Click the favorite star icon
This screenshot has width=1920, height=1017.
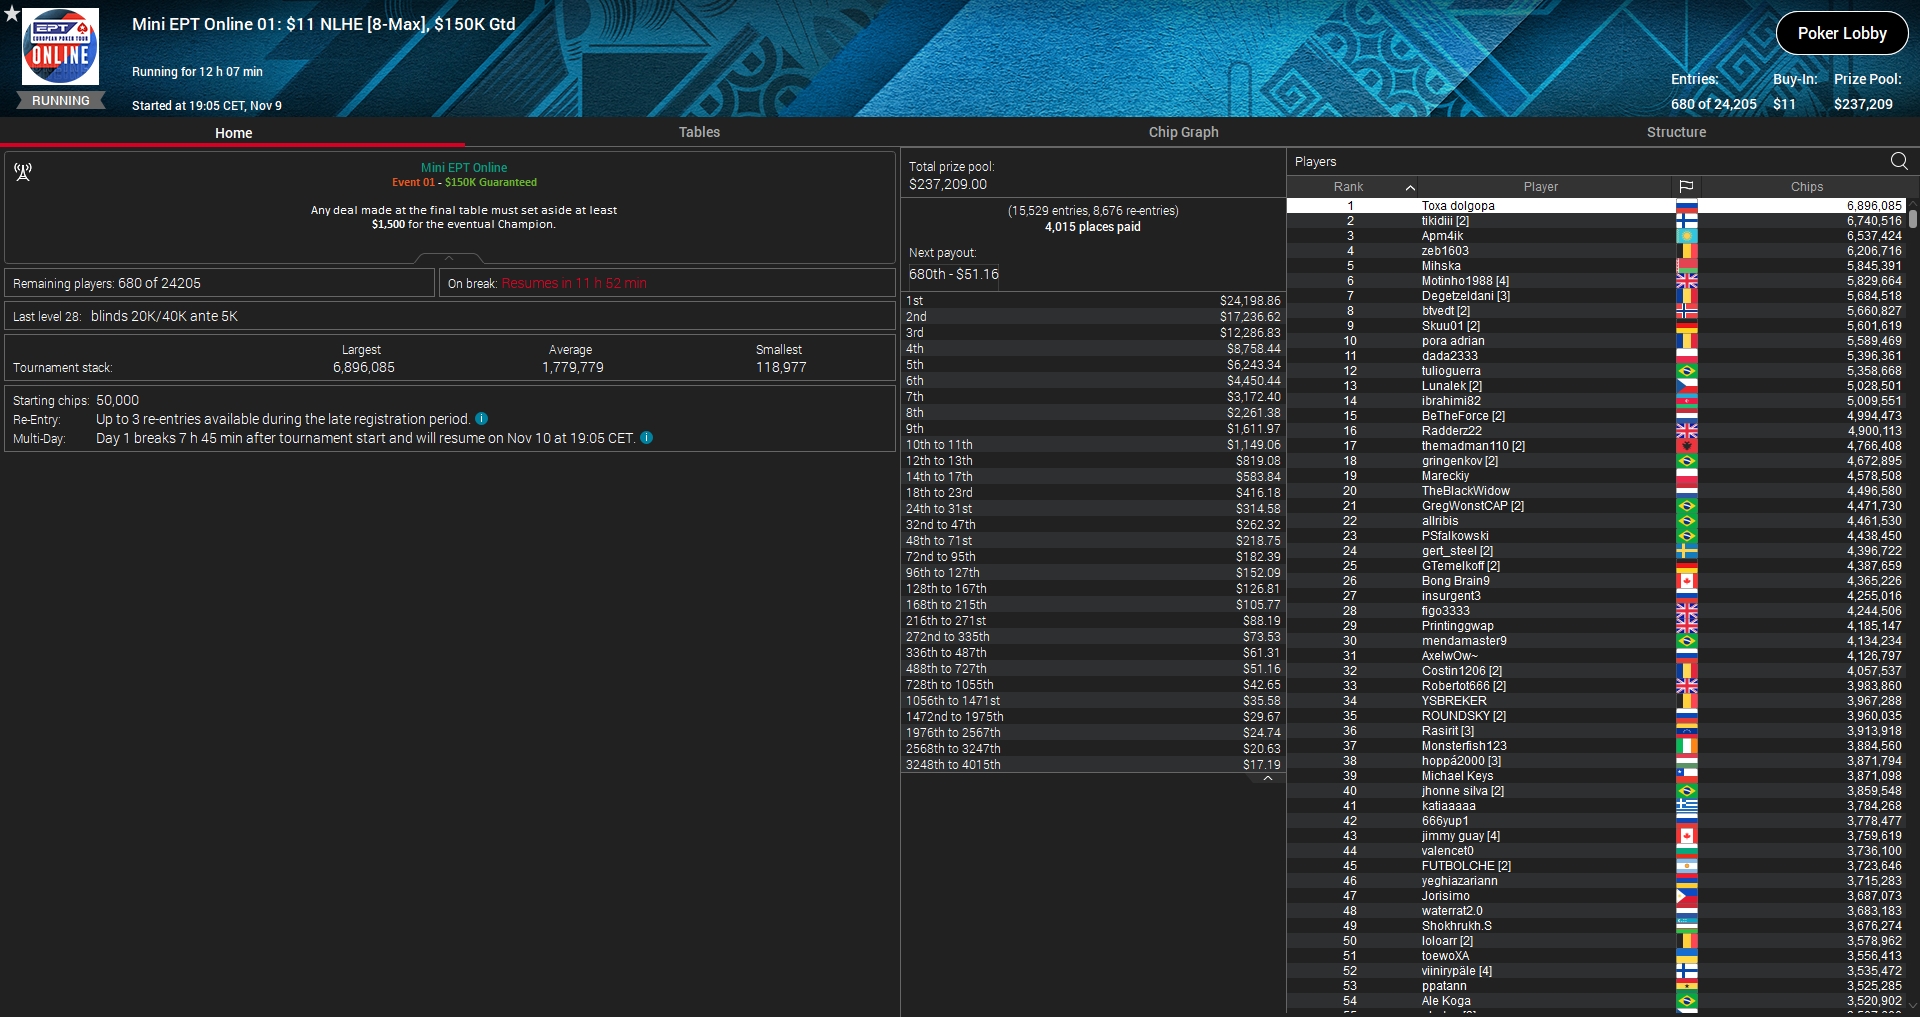11,13
